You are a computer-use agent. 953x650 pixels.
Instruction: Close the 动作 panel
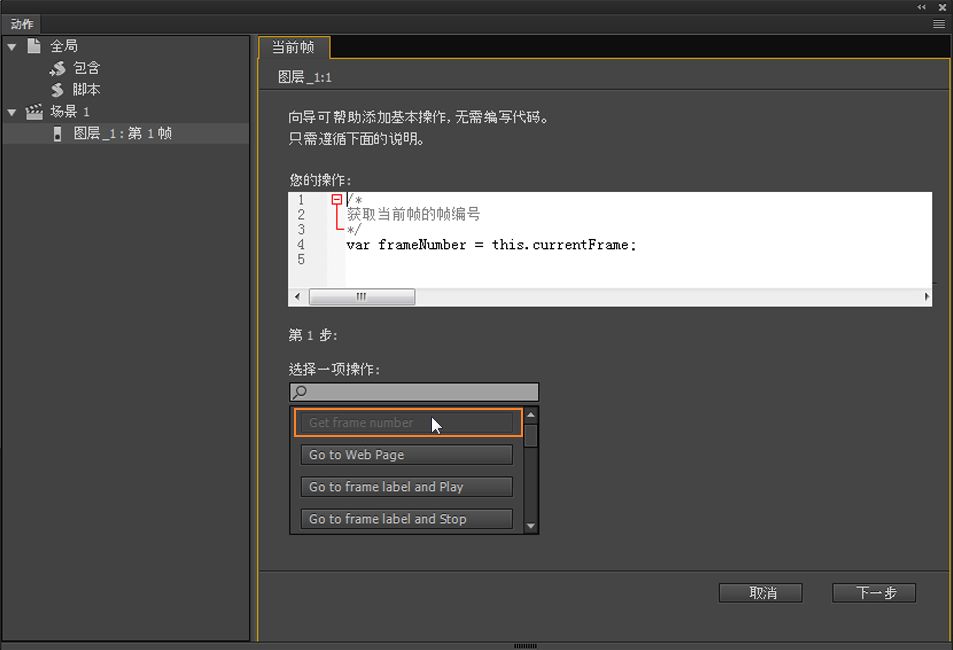point(942,7)
